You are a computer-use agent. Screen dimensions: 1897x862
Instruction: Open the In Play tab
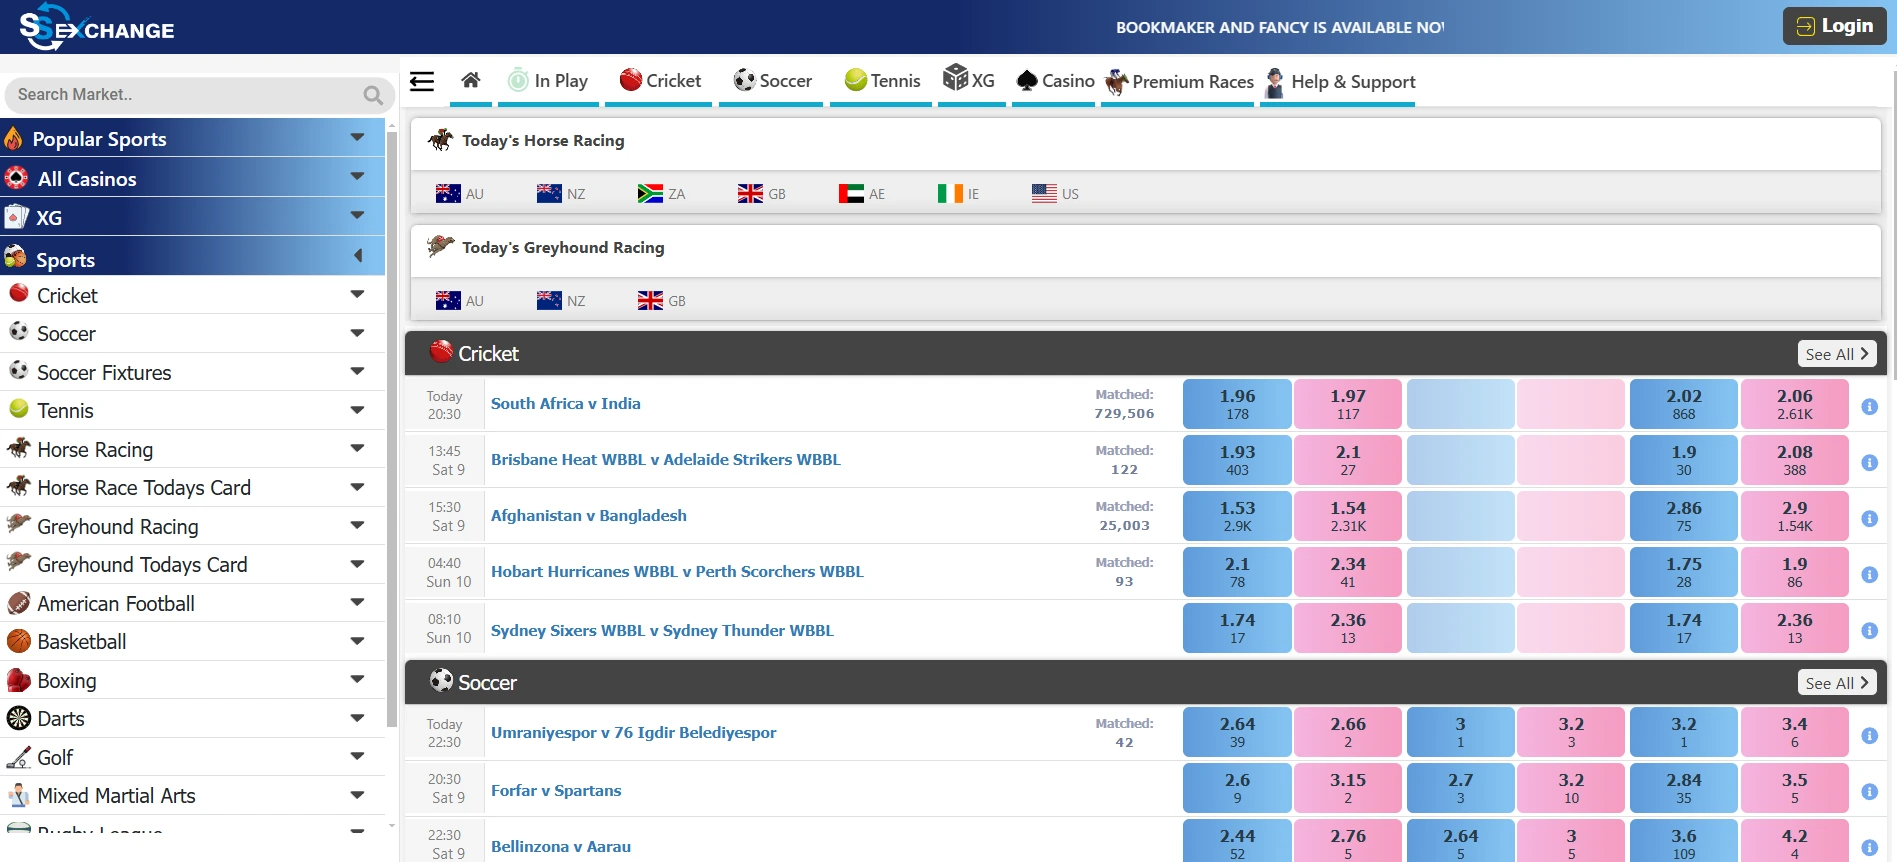[x=548, y=81]
